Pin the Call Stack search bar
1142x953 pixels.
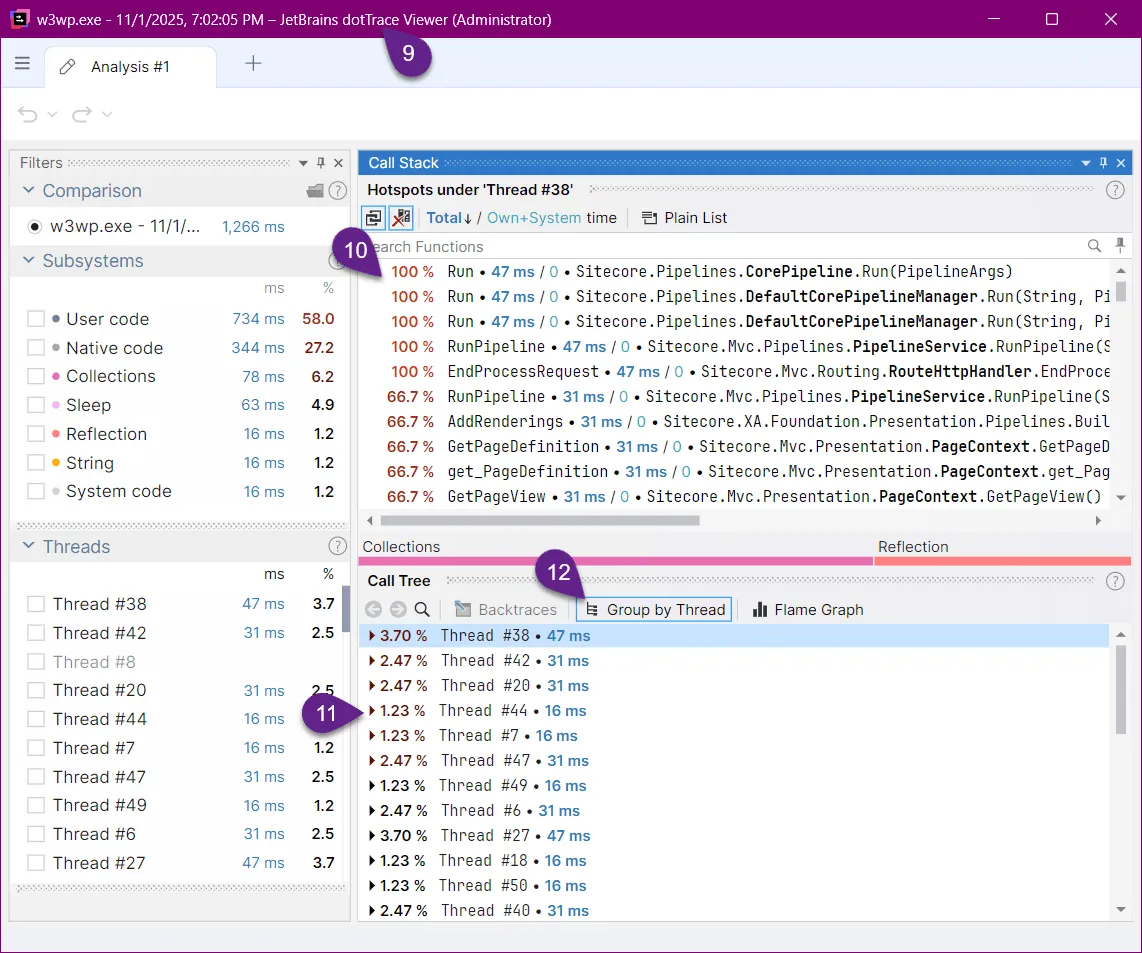(x=1120, y=245)
